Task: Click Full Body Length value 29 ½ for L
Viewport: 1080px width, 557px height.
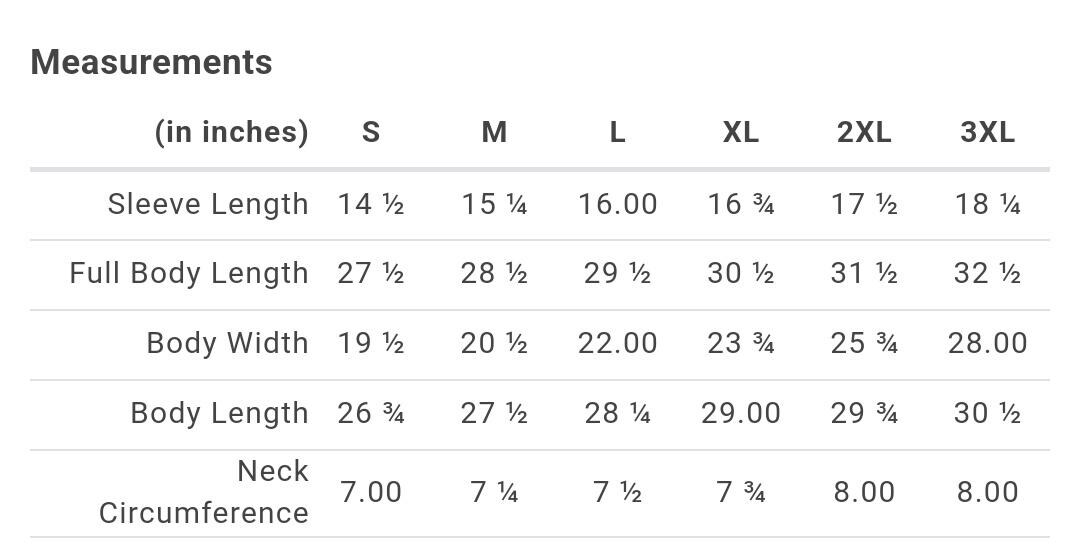Action: pos(617,273)
